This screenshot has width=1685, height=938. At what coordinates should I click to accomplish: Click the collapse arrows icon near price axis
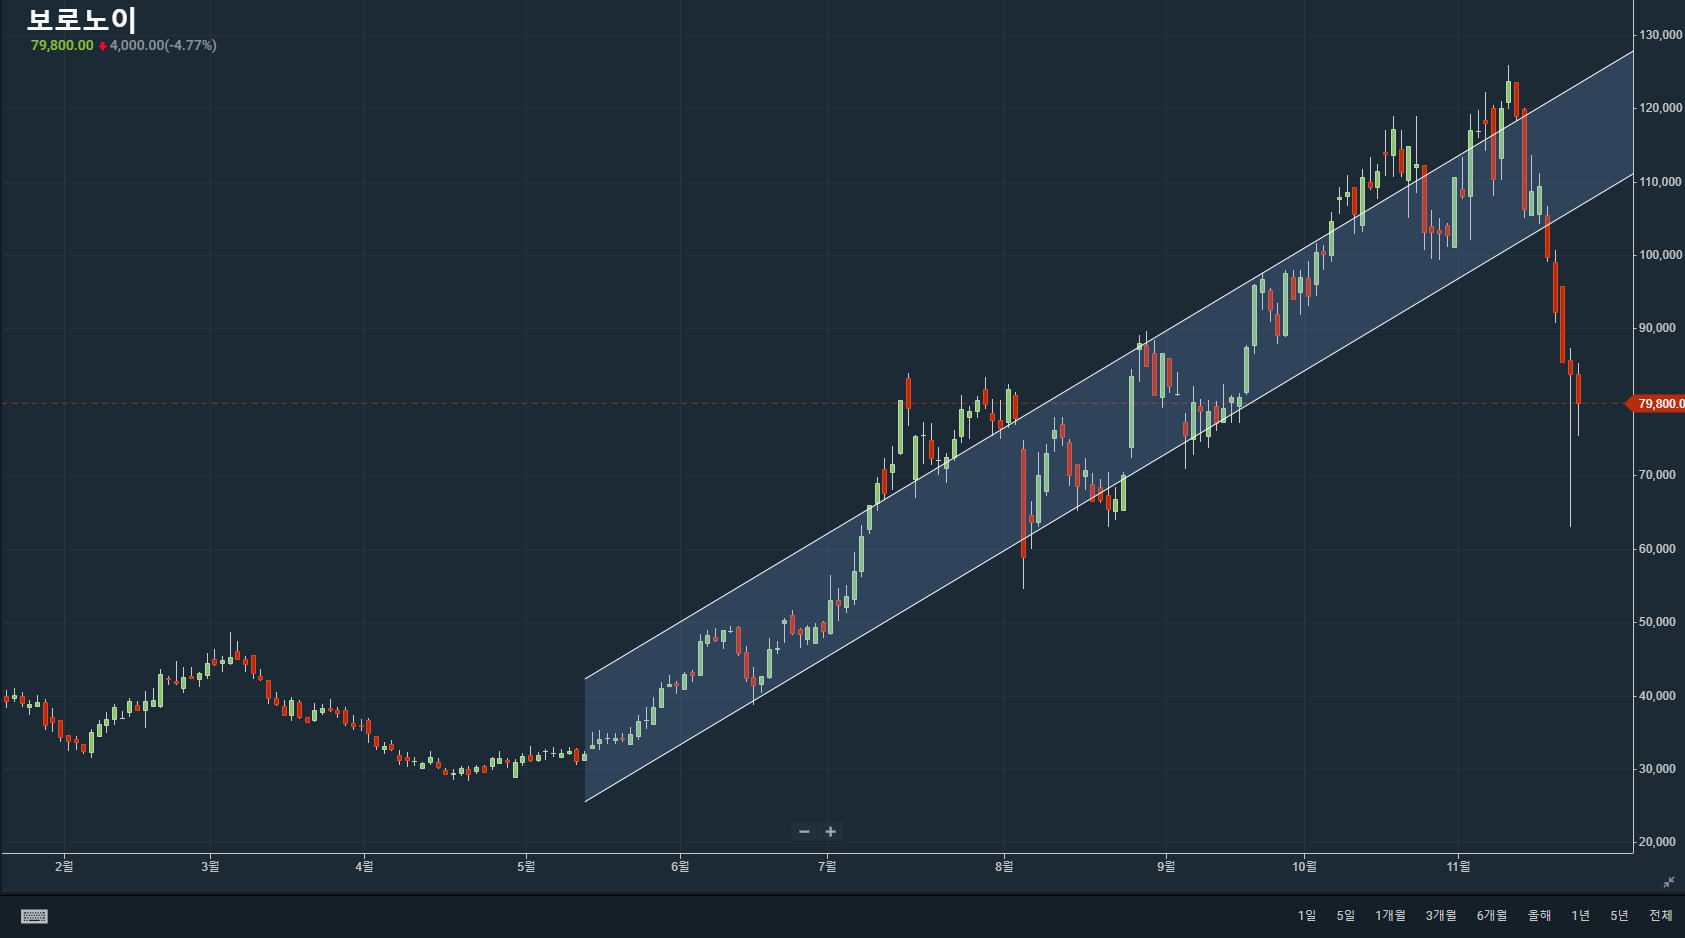point(1668,881)
